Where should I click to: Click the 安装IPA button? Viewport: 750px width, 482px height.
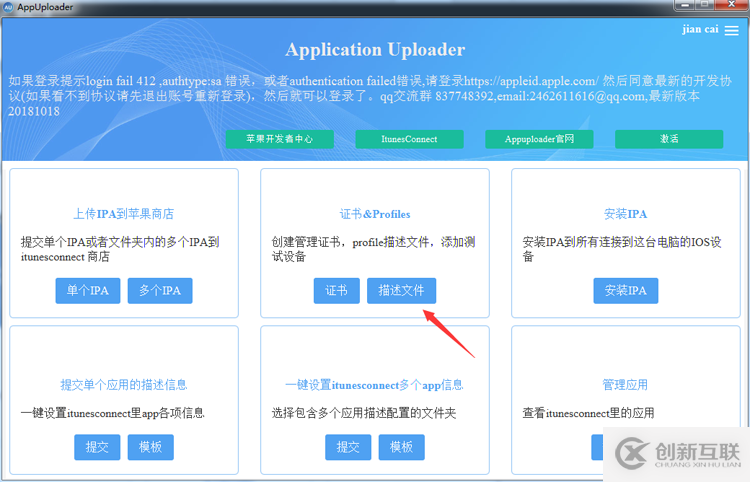[626, 291]
